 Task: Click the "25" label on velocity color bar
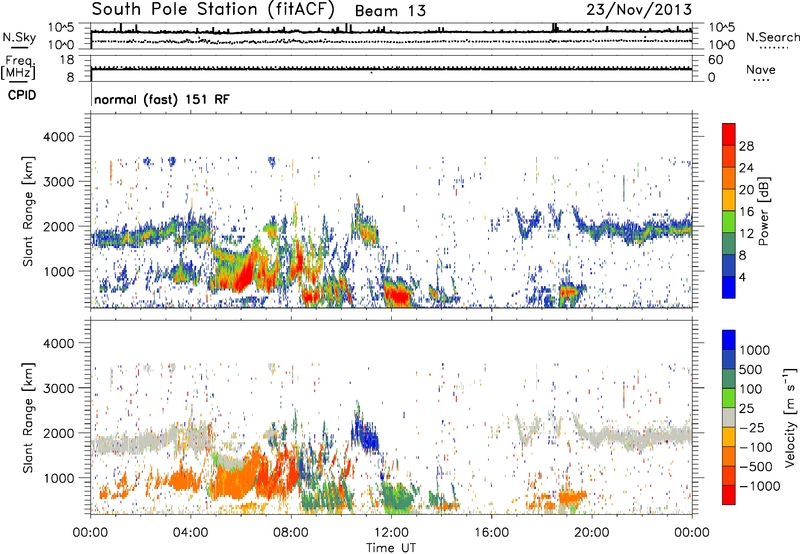coord(746,409)
